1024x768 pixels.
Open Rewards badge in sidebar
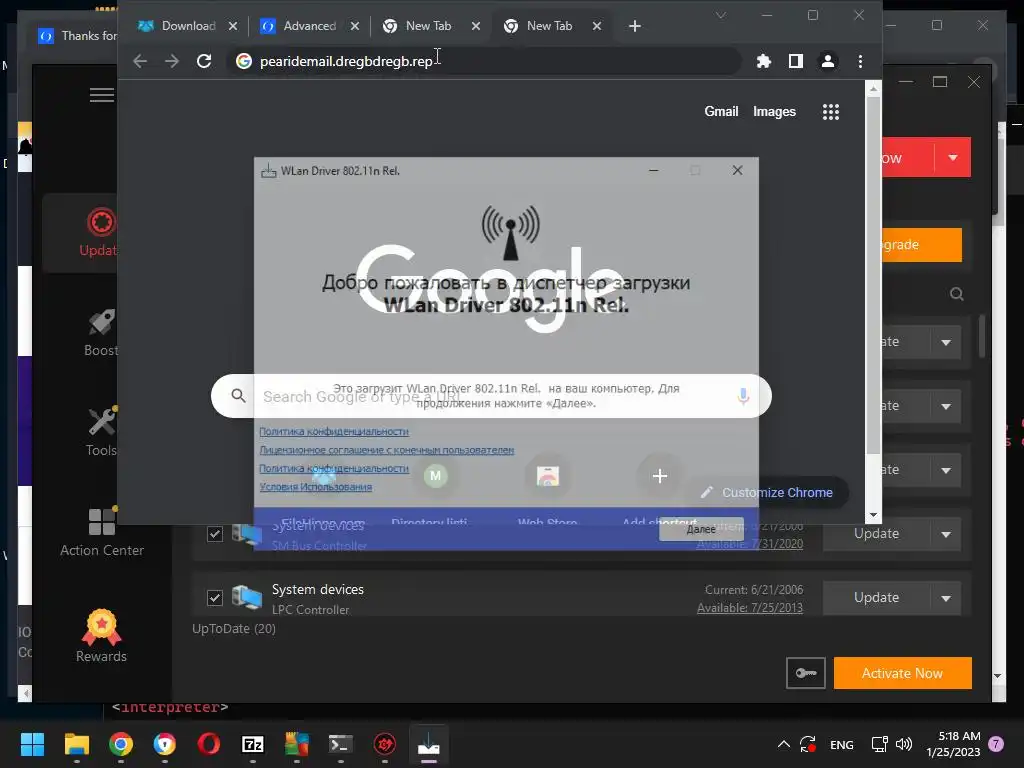[101, 636]
